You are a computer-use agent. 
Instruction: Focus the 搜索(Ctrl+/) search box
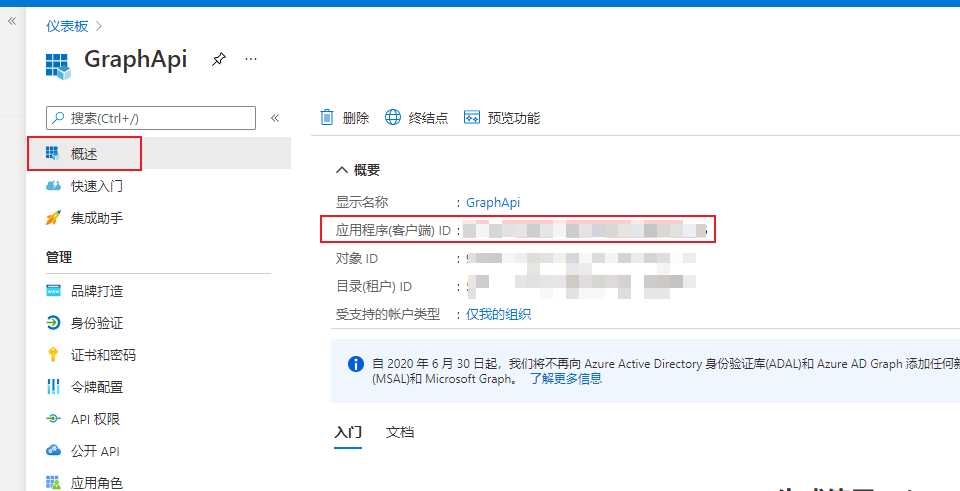tap(151, 118)
